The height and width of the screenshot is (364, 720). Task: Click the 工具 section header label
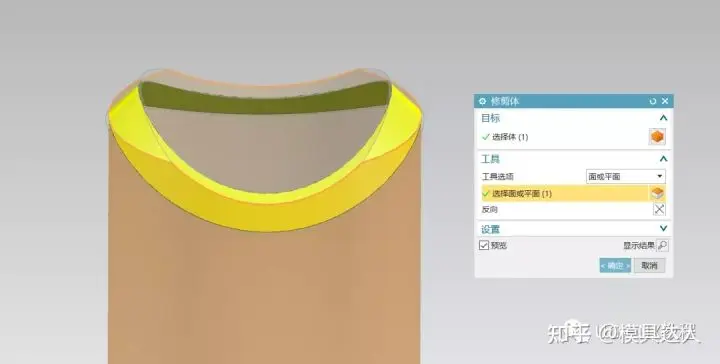click(x=490, y=159)
